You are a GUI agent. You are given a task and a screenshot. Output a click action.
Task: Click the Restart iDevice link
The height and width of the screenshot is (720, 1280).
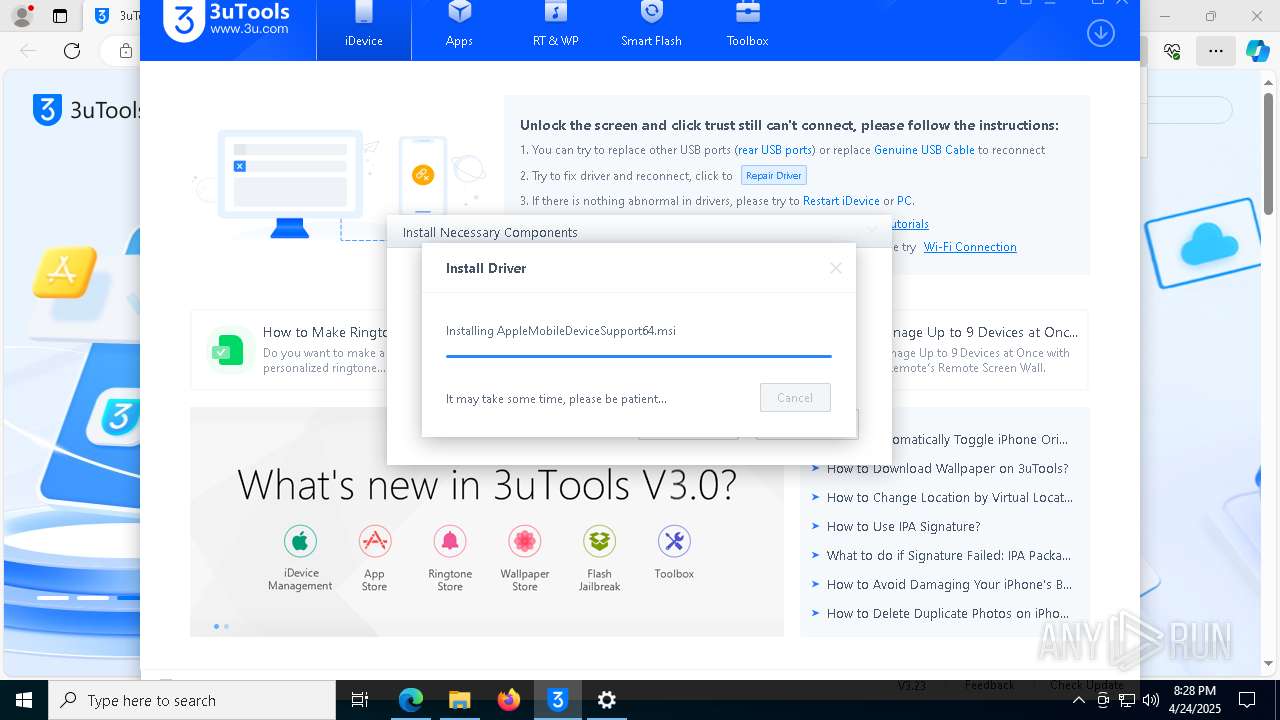pos(841,201)
